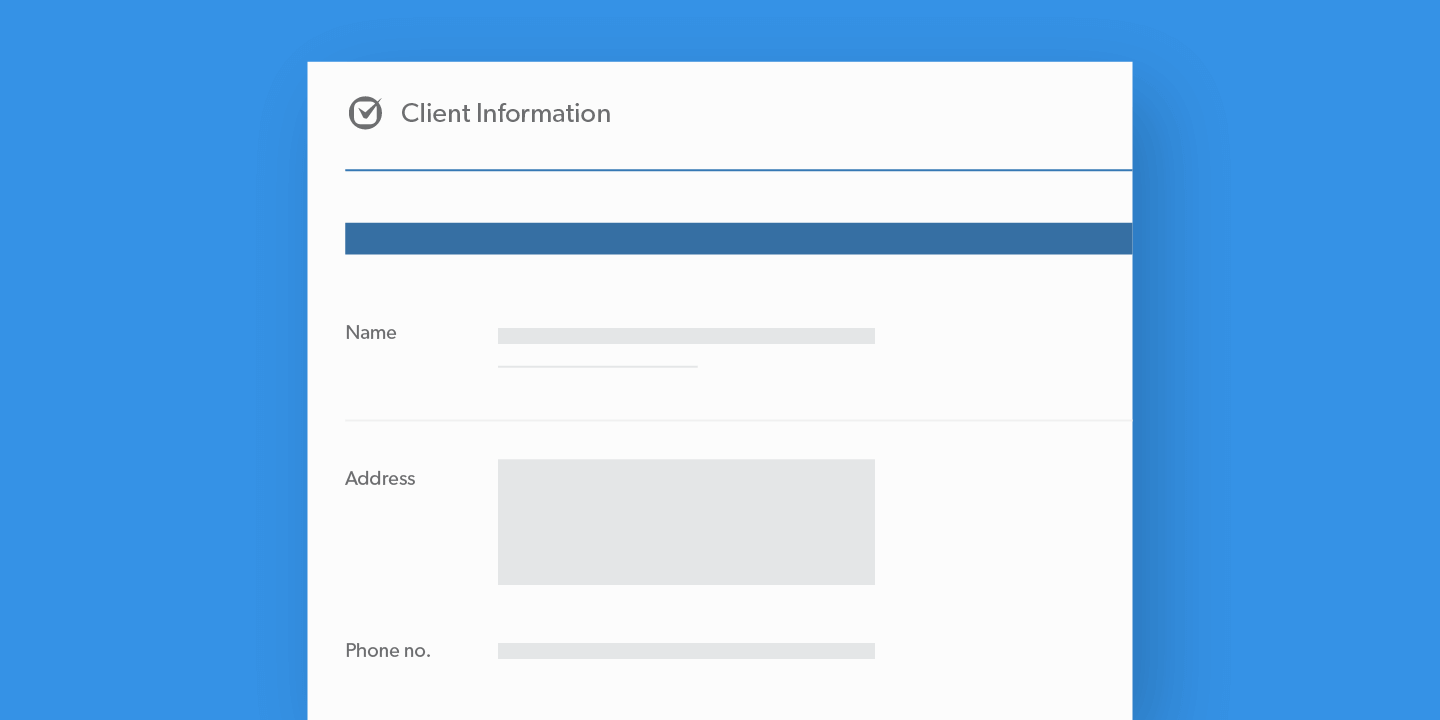Click the Phone no. label
The image size is (1440, 720).
[x=388, y=651]
